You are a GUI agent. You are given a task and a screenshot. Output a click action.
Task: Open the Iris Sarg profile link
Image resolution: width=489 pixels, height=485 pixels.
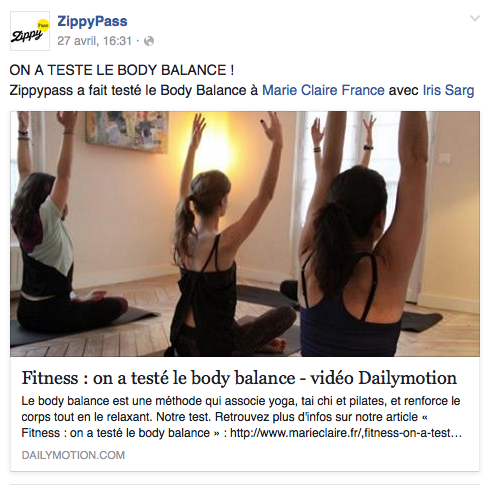click(x=448, y=90)
